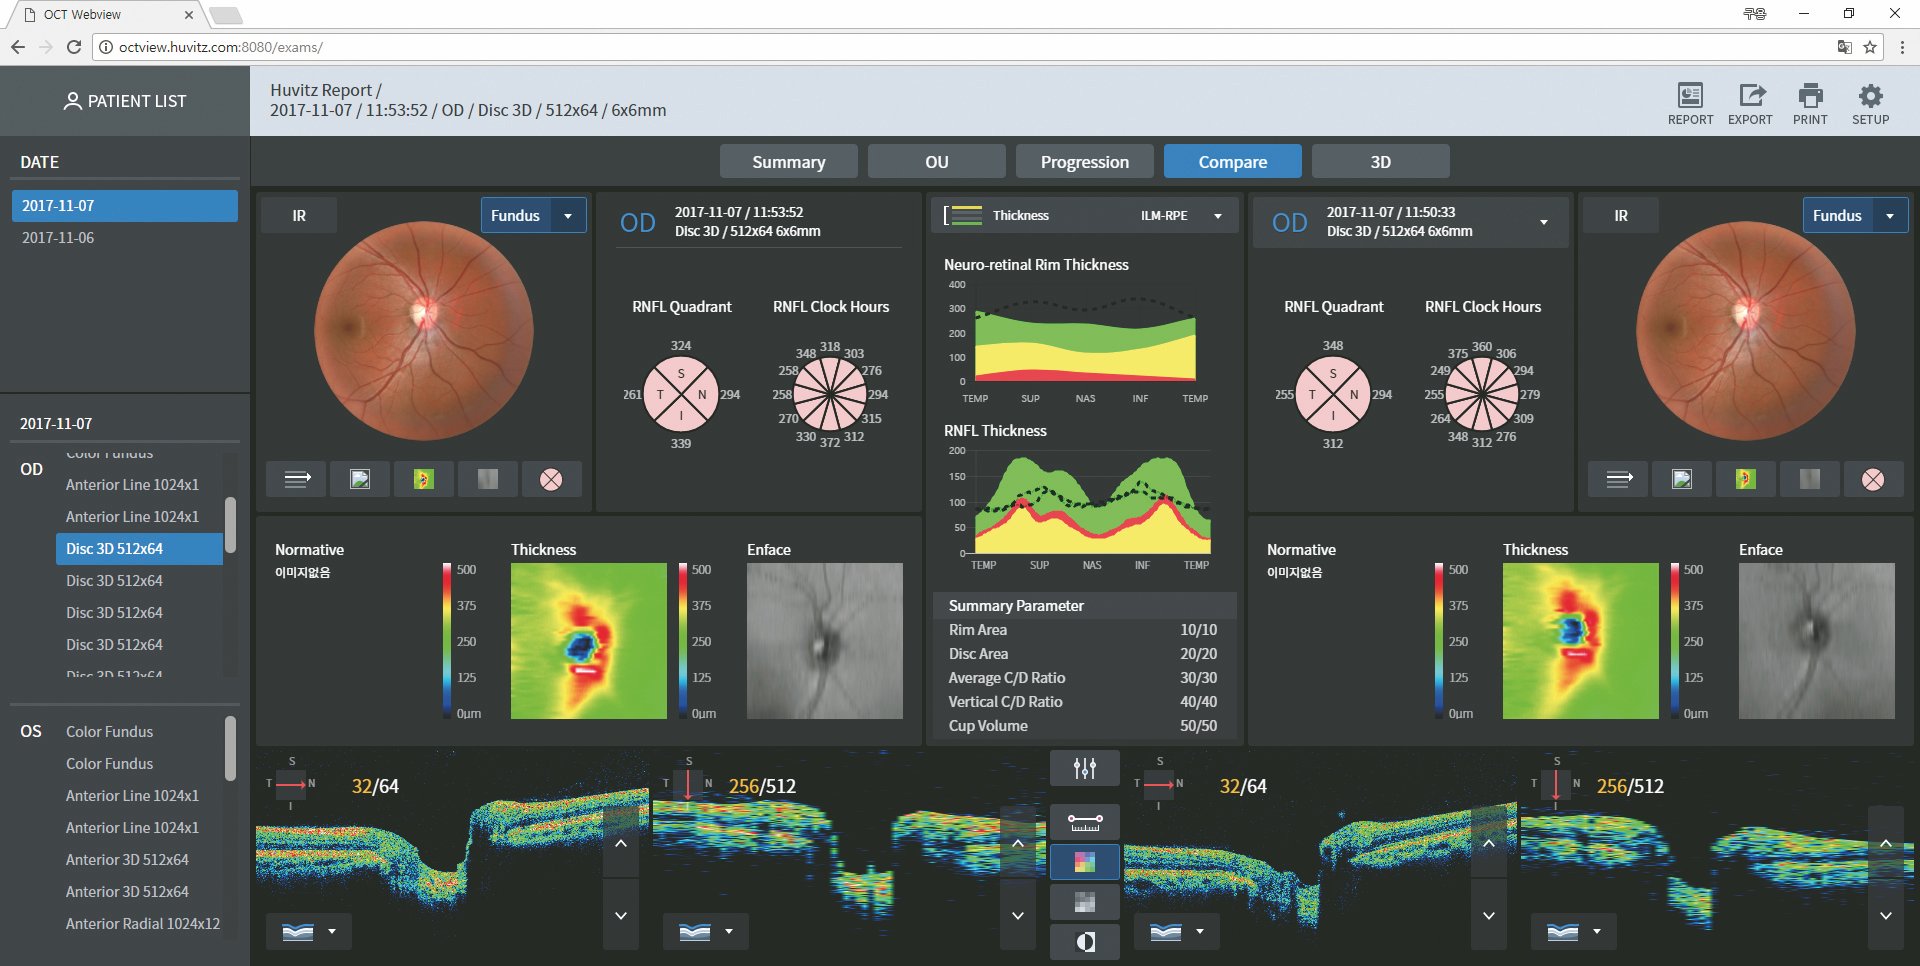This screenshot has width=1920, height=966.
Task: Toggle left RNFL sector circle overlay
Action: (551, 480)
